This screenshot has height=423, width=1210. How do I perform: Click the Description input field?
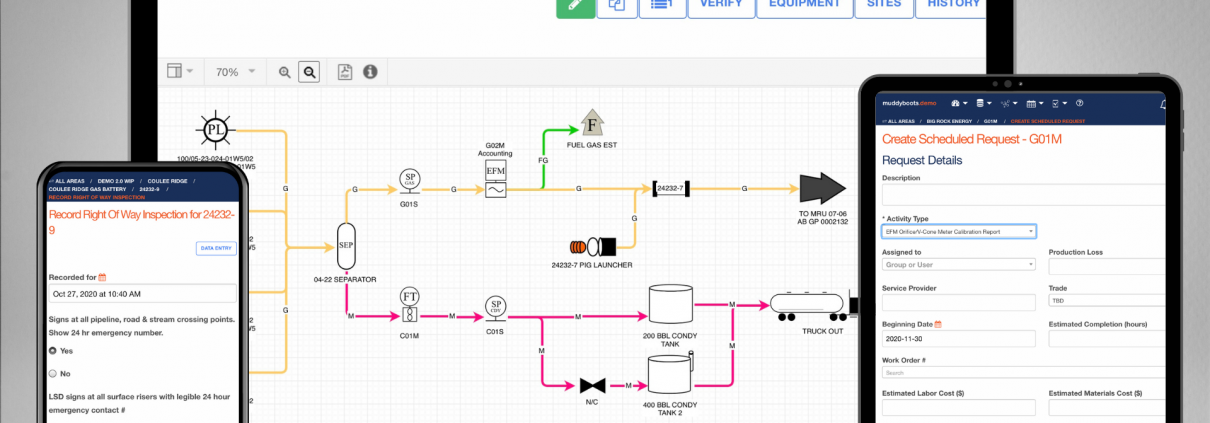click(x=1020, y=194)
